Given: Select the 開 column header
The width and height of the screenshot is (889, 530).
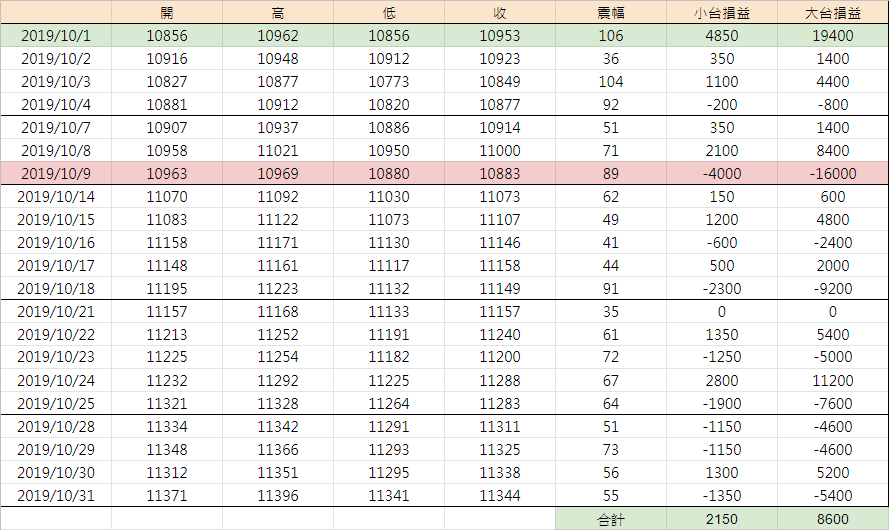Looking at the screenshot, I should pos(167,12).
